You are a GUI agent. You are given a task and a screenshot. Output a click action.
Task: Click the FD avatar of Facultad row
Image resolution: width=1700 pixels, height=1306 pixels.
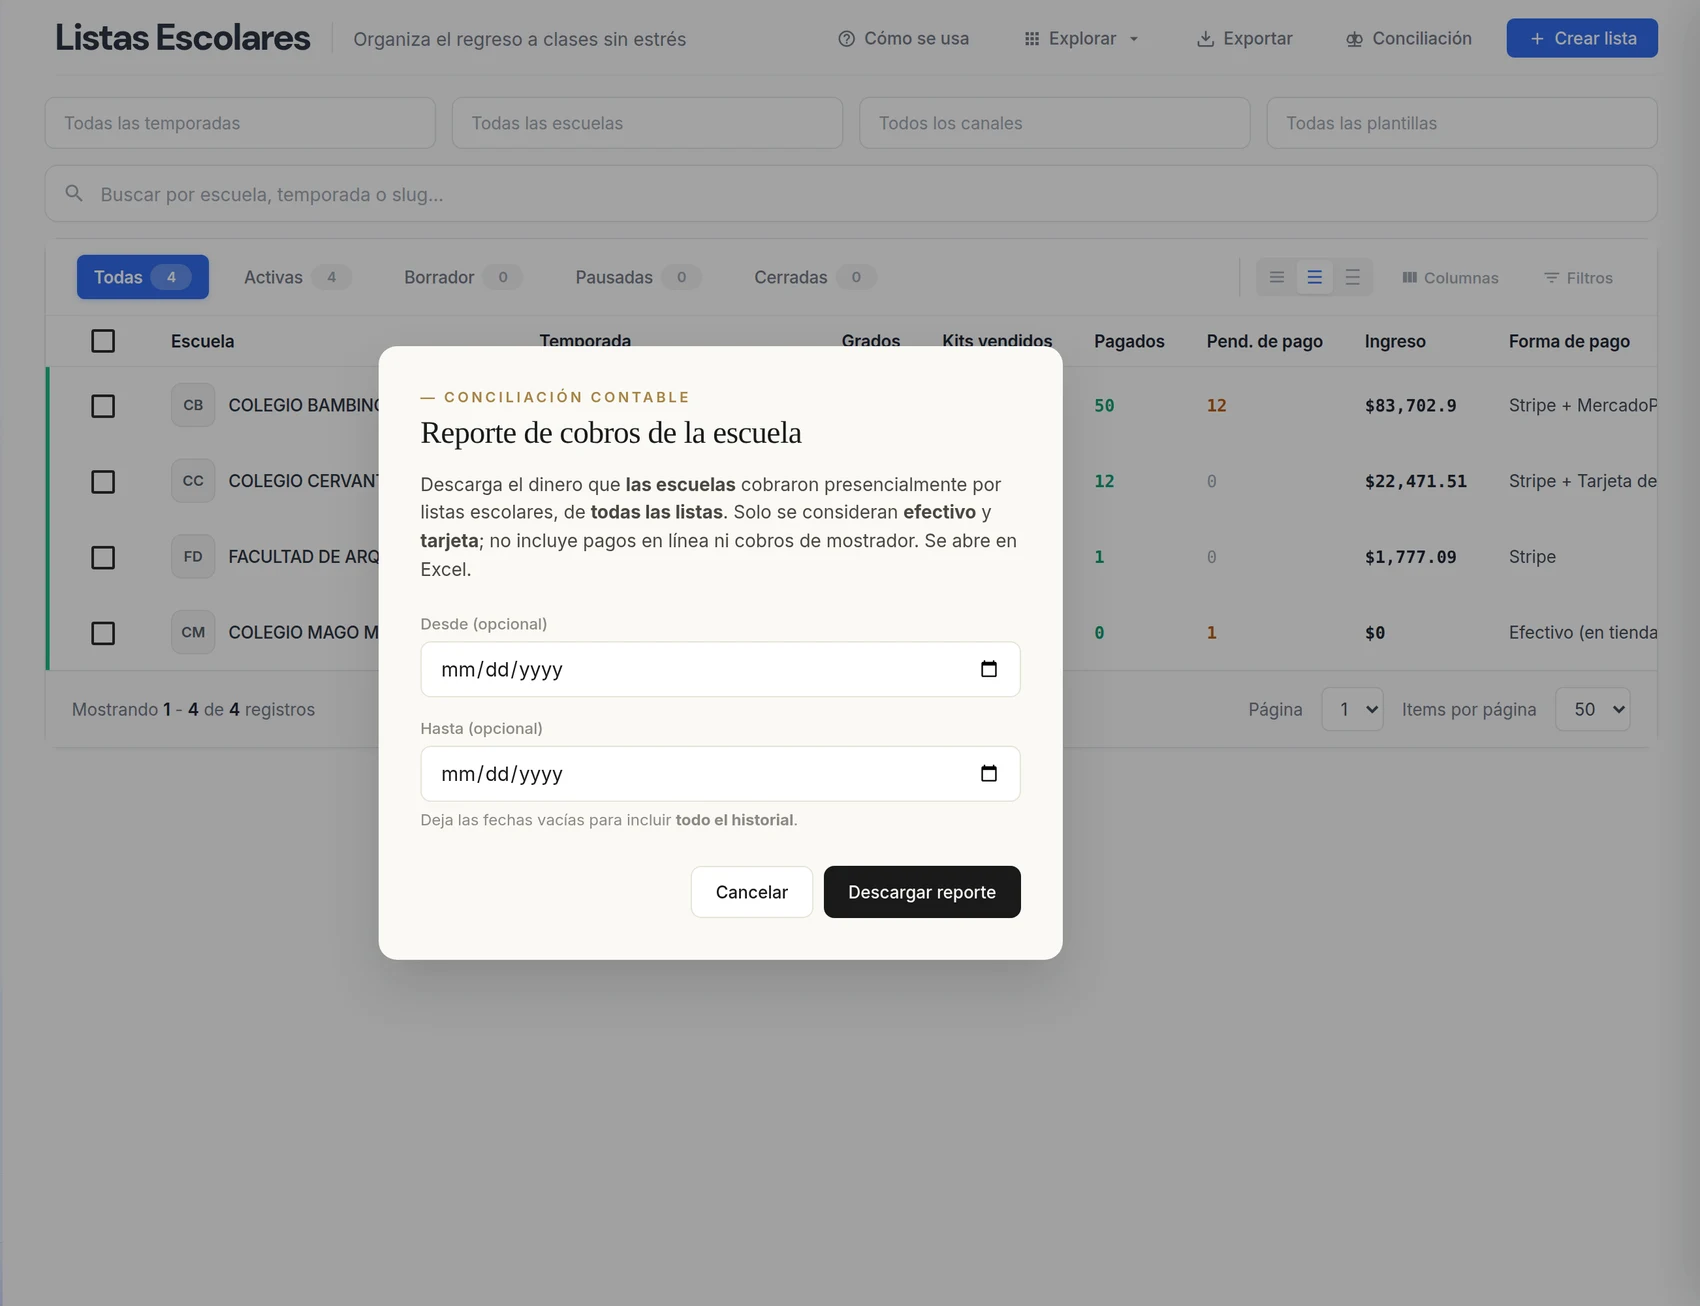193,557
